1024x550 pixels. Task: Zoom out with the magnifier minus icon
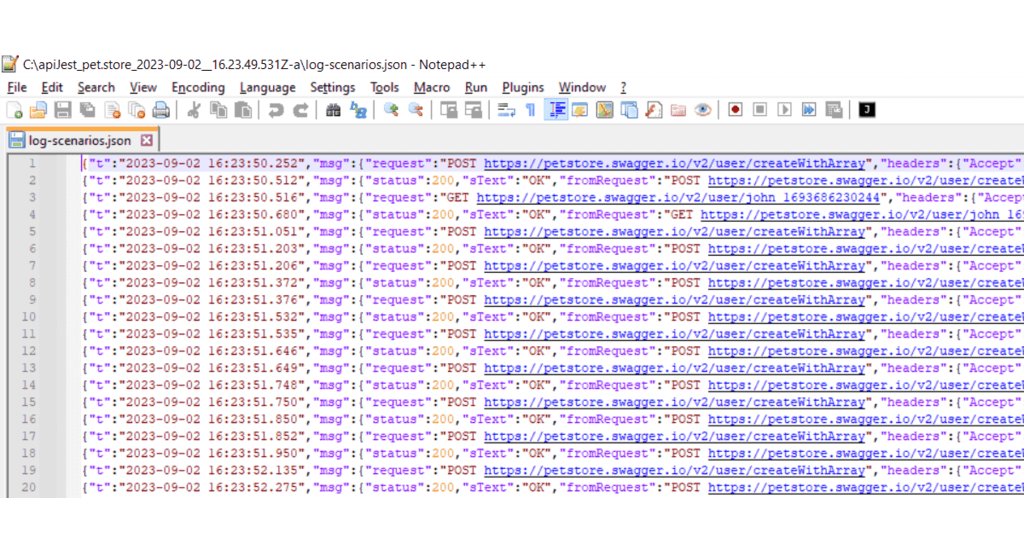click(x=415, y=110)
